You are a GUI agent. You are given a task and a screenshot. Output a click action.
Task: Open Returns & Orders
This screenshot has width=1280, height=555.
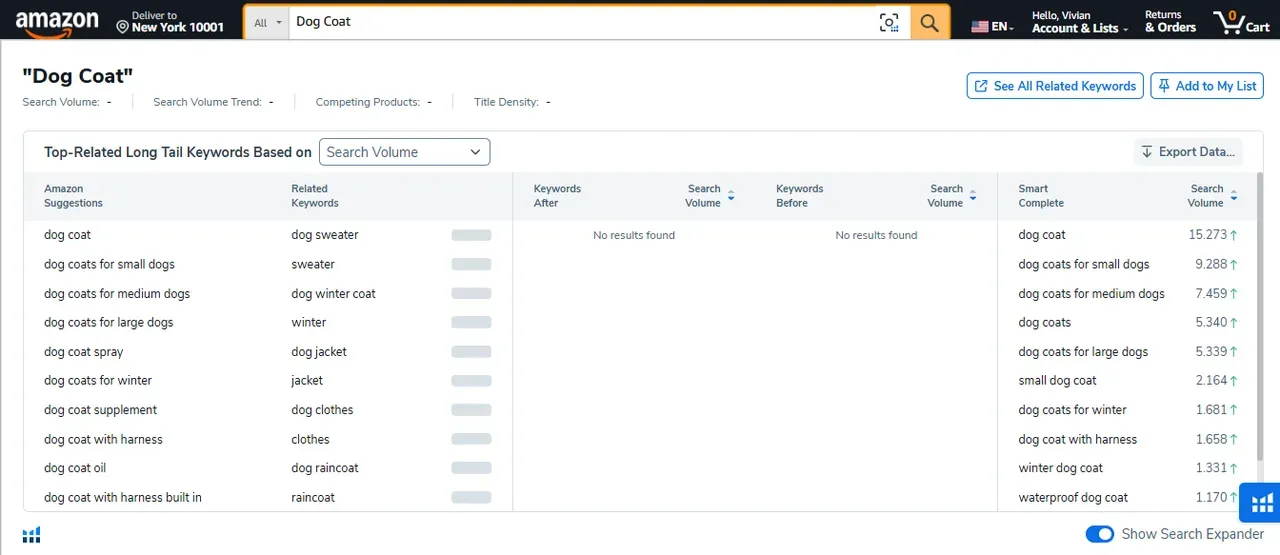1170,22
